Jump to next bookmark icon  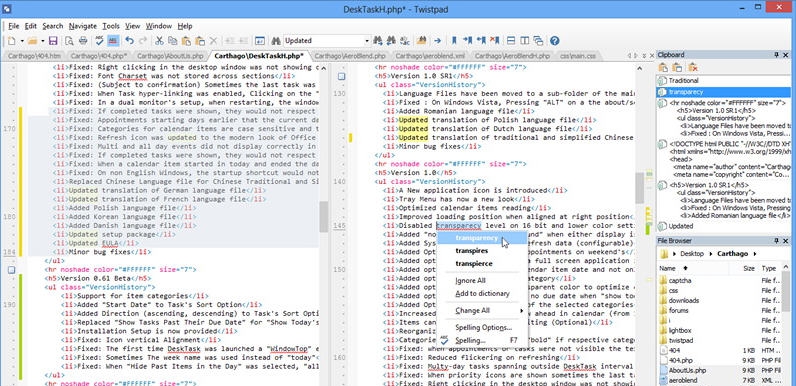click(468, 41)
